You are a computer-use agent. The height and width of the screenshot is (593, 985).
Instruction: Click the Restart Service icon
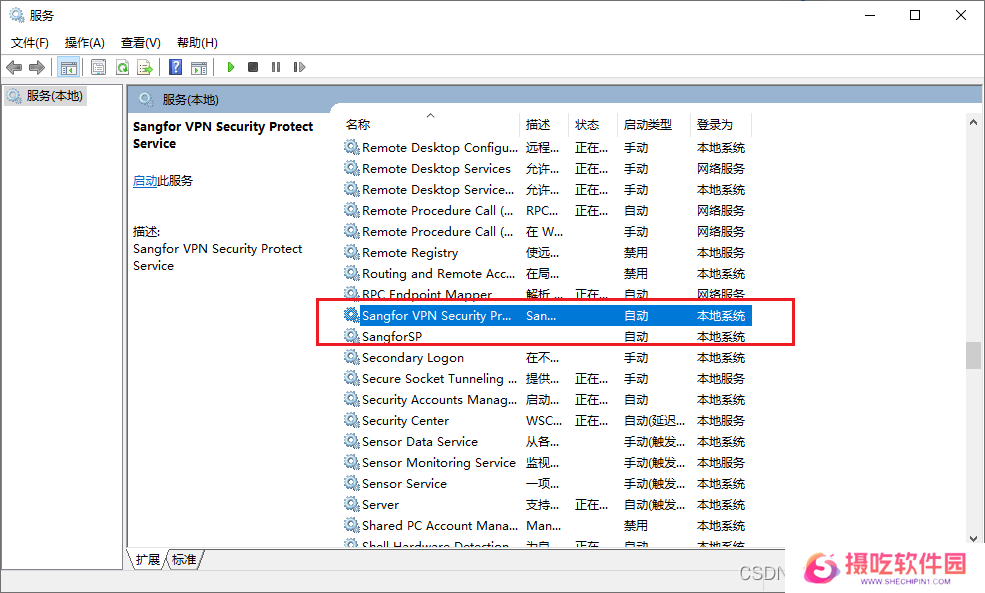(299, 67)
